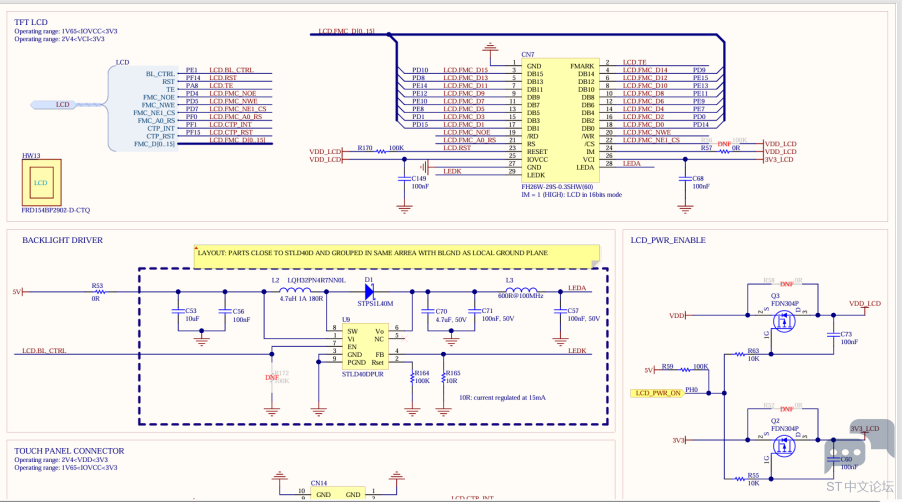
Task: Select the CN7 connector body
Action: coord(559,121)
